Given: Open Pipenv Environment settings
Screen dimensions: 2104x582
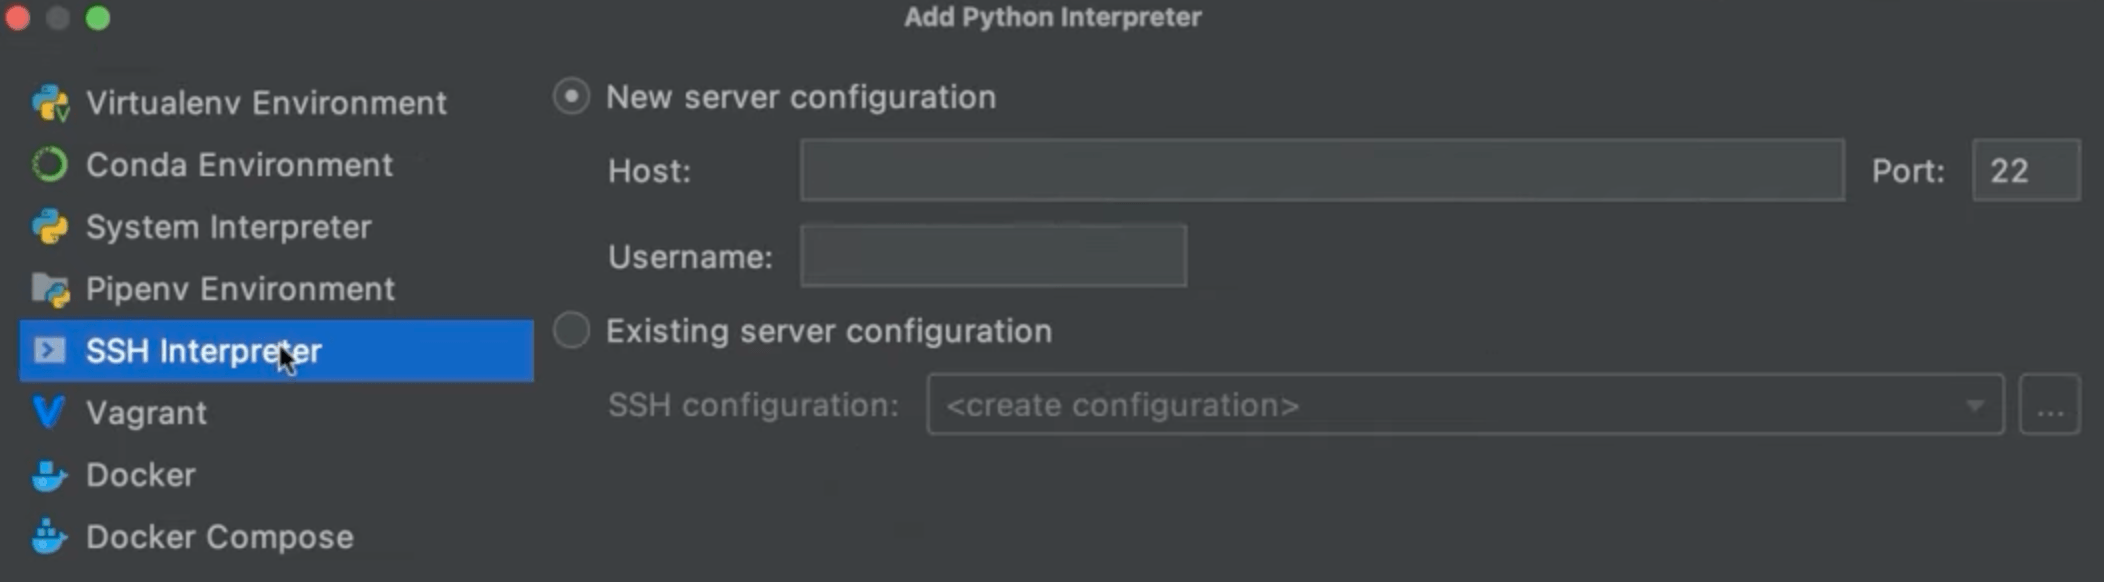Looking at the screenshot, I should click(276, 289).
